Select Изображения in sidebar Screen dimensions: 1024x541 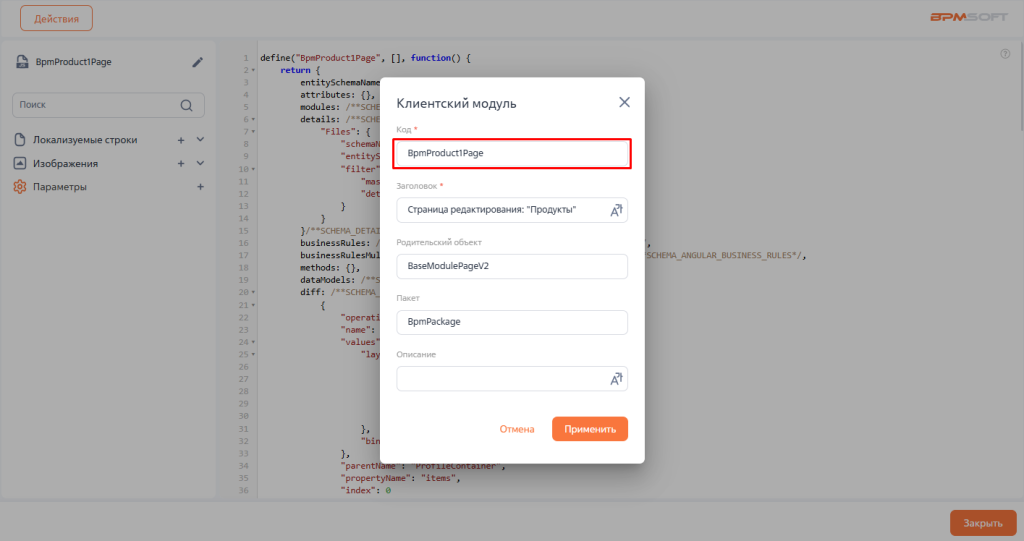[x=65, y=163]
